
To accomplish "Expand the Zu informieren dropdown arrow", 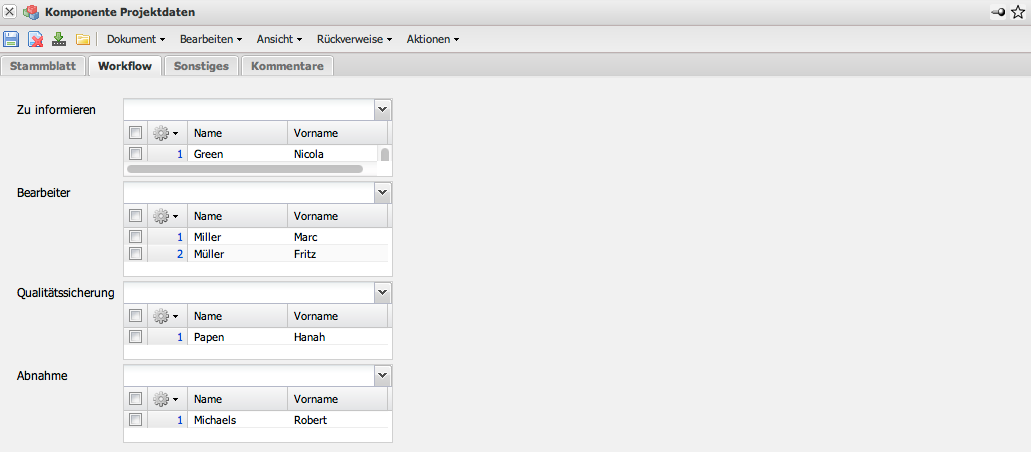I will tap(382, 109).
